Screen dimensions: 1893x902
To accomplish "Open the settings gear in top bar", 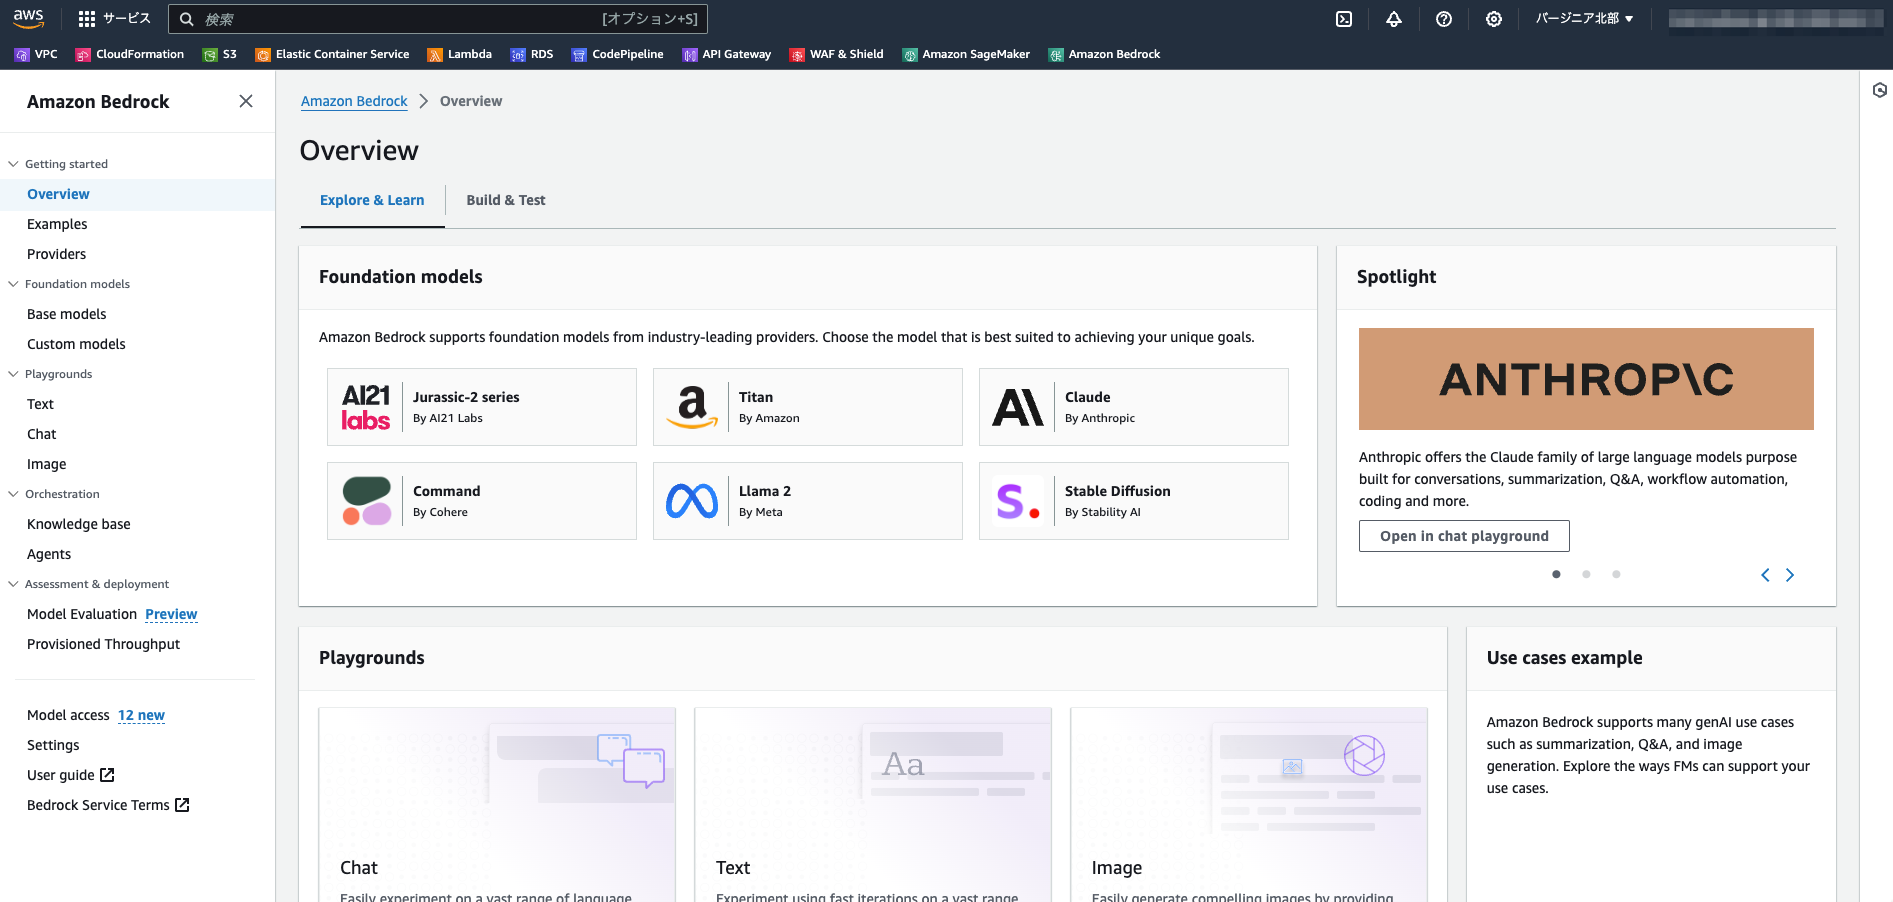I will click(x=1494, y=19).
